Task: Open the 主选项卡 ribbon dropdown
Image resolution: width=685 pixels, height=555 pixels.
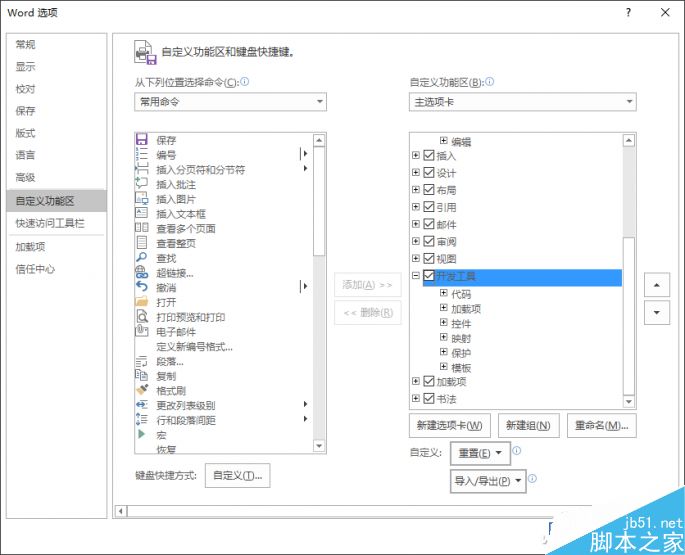Action: coord(522,102)
